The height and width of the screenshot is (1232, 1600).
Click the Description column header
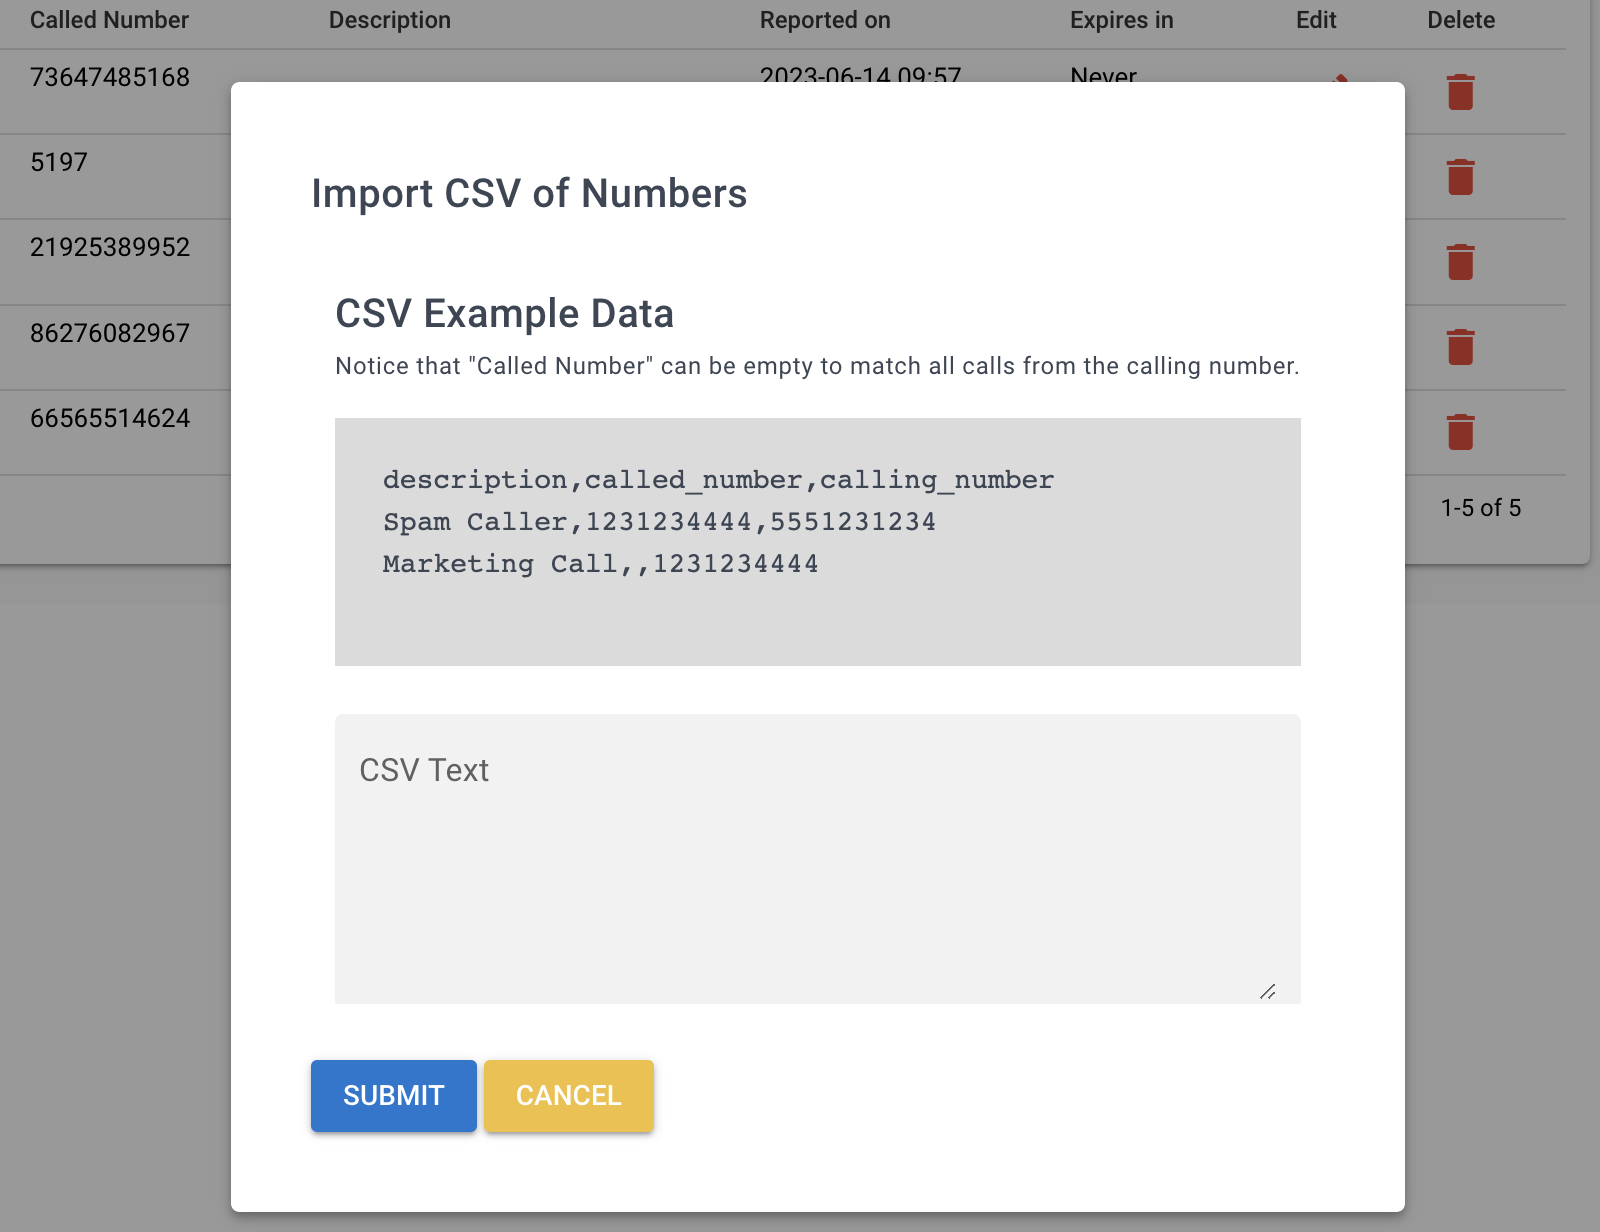click(390, 20)
